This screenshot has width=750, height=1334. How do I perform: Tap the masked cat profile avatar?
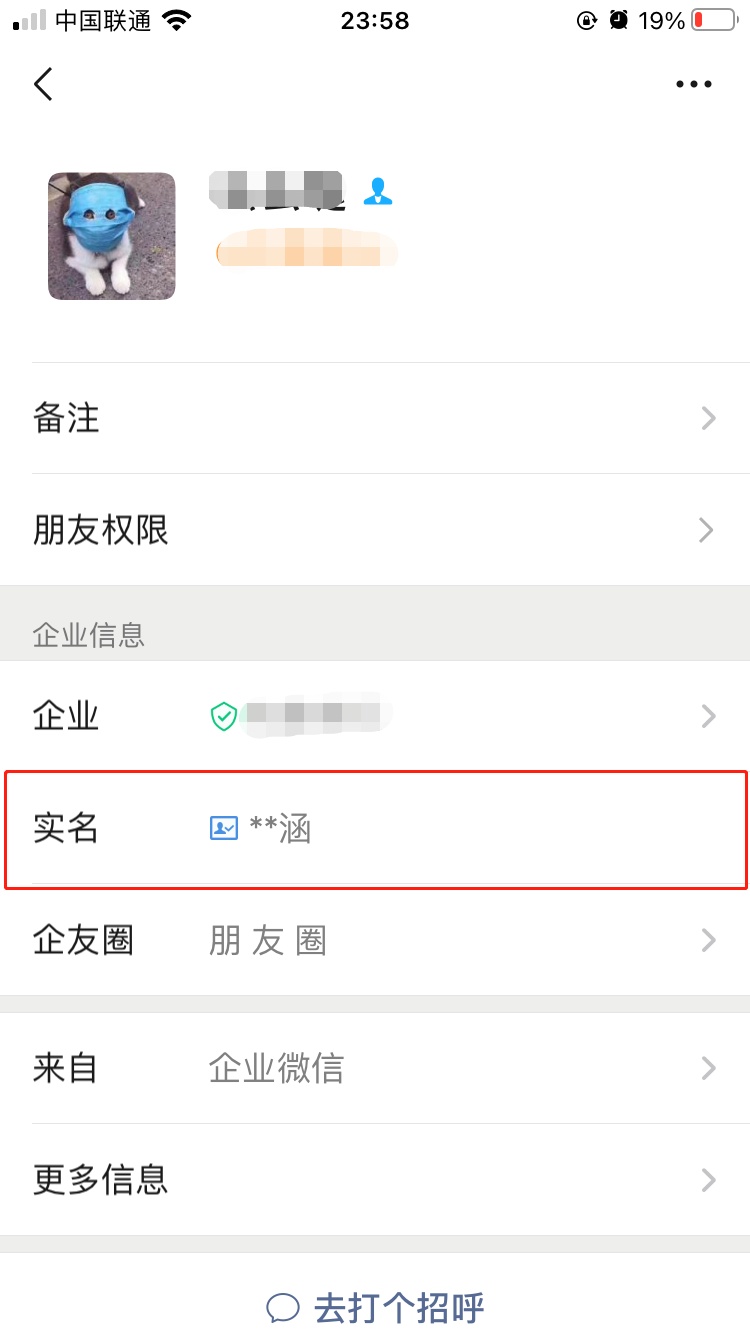coord(112,236)
